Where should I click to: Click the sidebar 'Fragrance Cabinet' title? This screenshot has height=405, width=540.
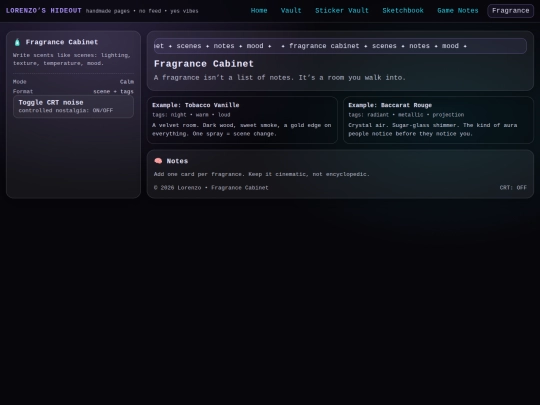[x=62, y=42]
